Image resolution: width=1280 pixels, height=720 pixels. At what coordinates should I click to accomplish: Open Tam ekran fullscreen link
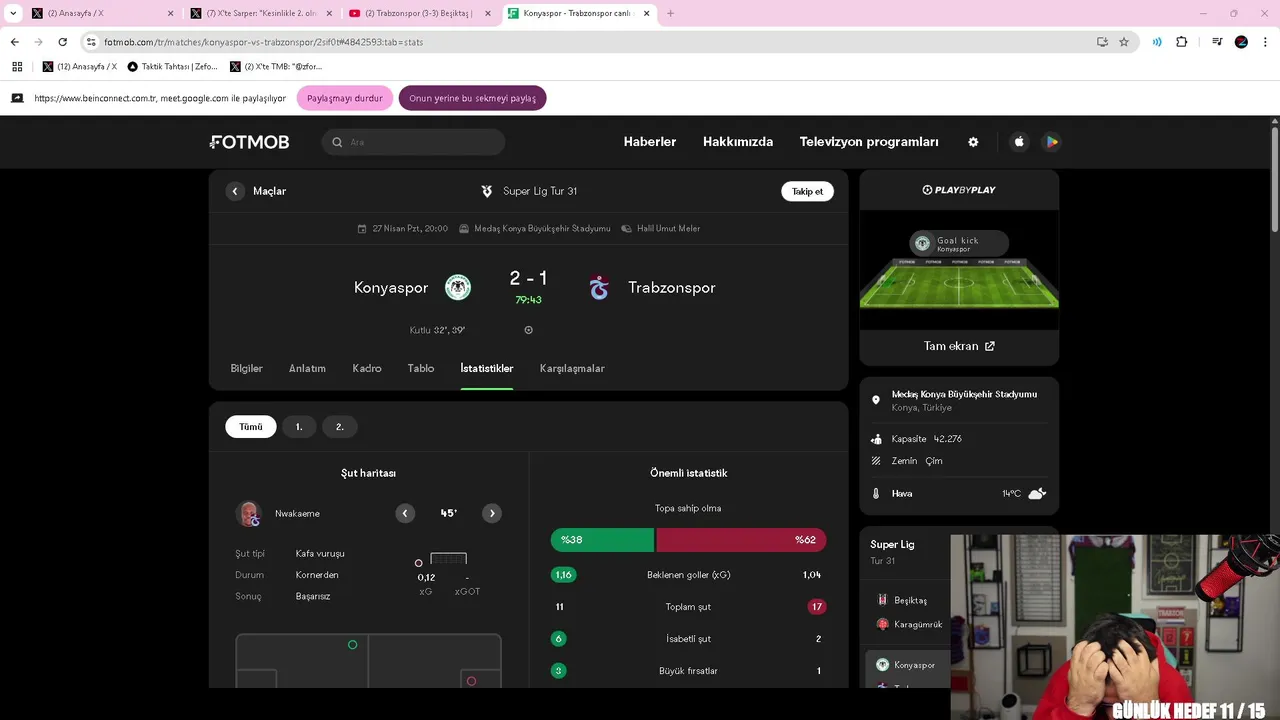959,346
